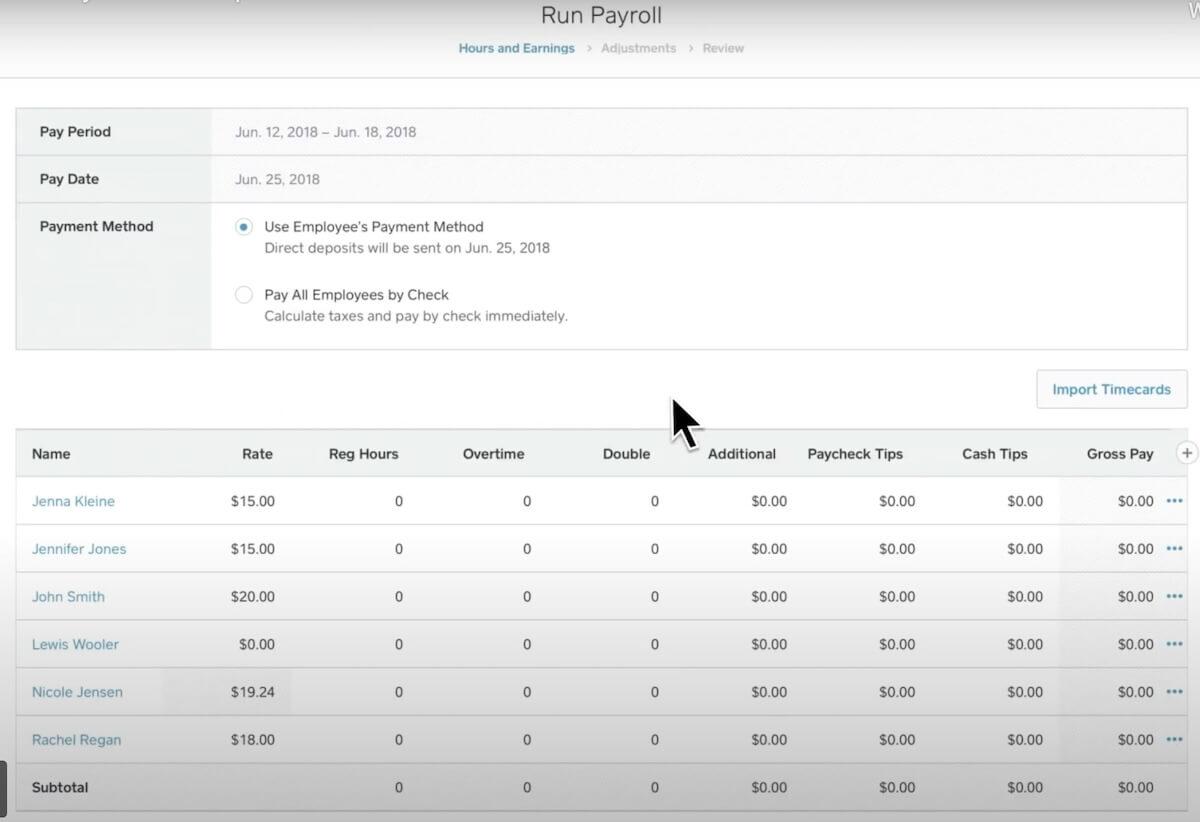
Task: Open more options for Jenna Kleine row
Action: pyautogui.click(x=1174, y=501)
